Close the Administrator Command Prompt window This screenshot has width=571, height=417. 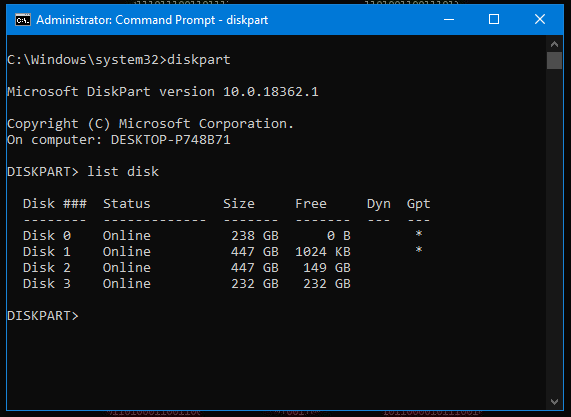coord(540,19)
